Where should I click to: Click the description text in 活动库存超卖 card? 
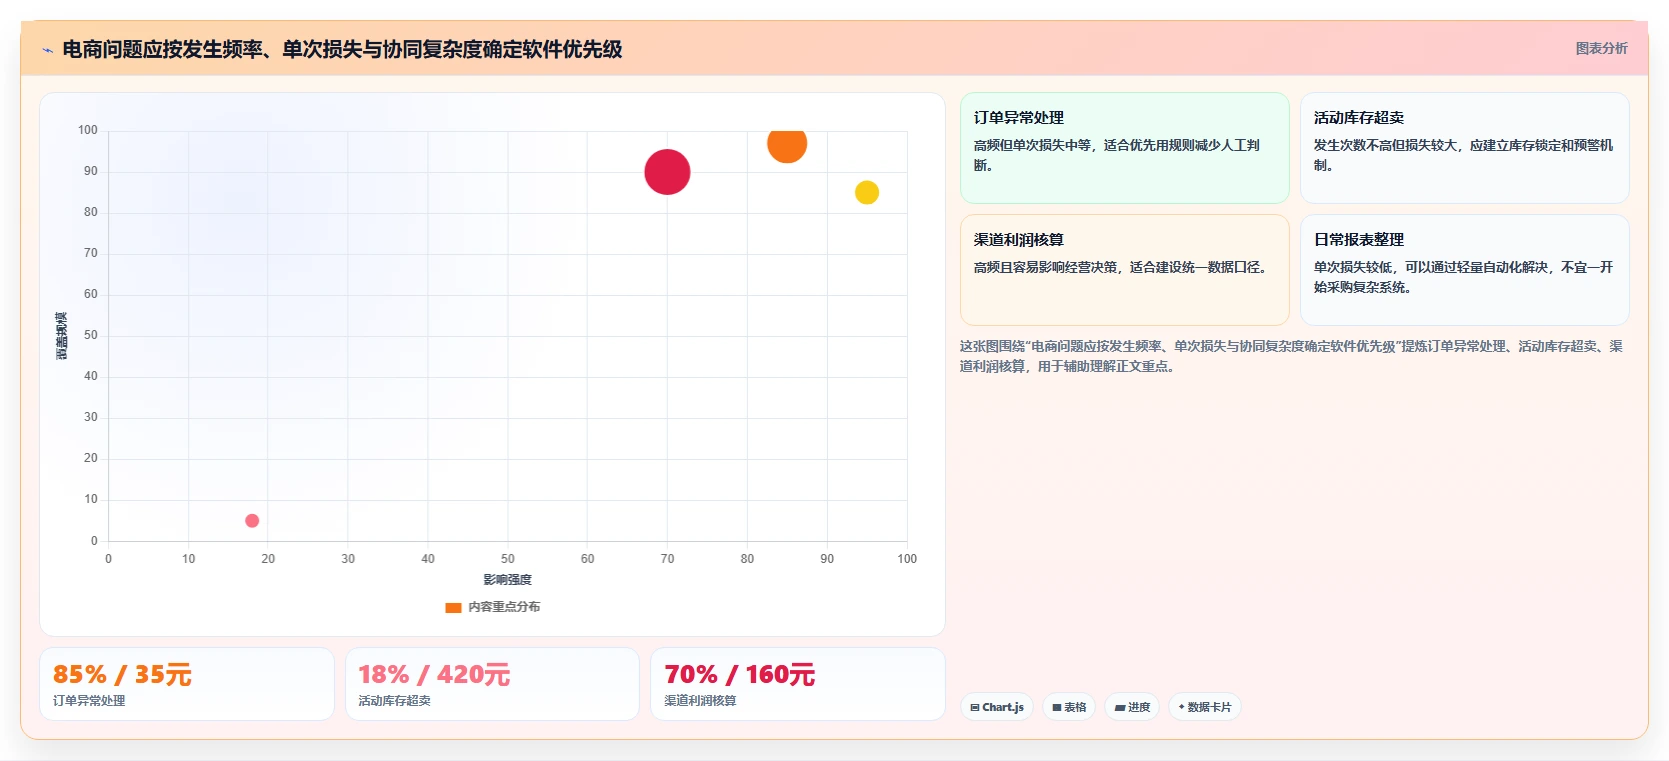[x=1463, y=155]
